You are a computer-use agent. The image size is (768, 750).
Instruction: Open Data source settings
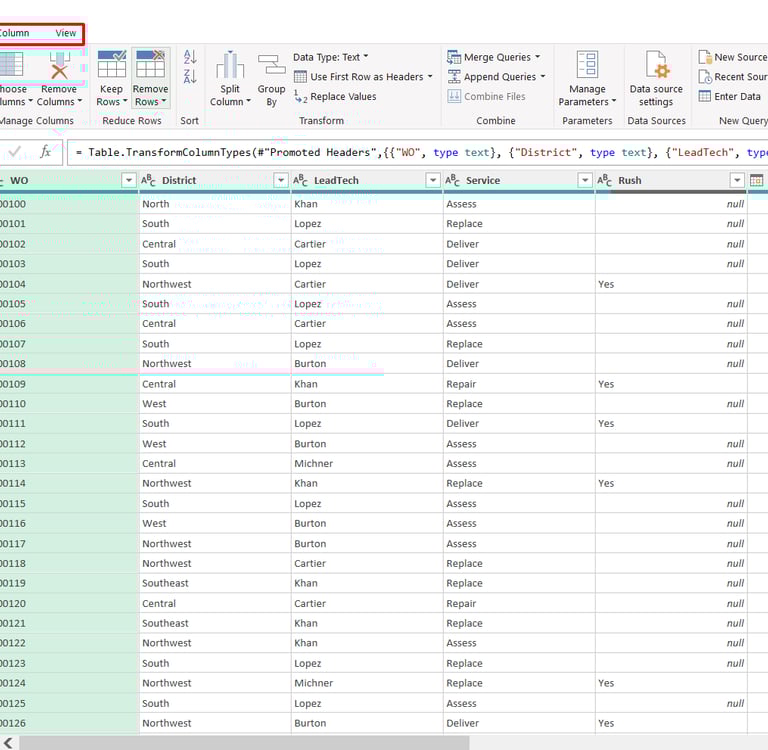click(x=656, y=67)
